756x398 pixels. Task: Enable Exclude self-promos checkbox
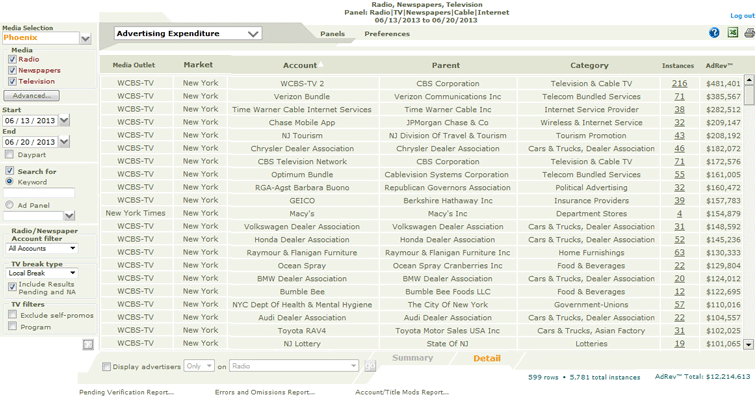pyautogui.click(x=13, y=315)
